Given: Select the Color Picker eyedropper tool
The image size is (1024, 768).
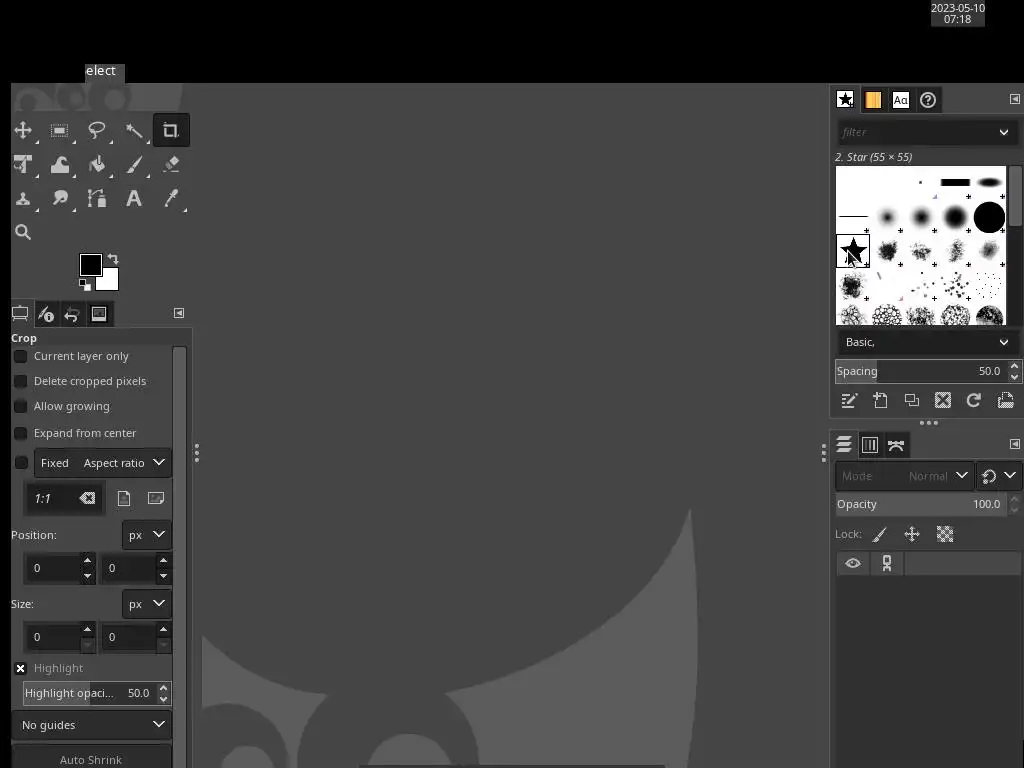Looking at the screenshot, I should [171, 198].
